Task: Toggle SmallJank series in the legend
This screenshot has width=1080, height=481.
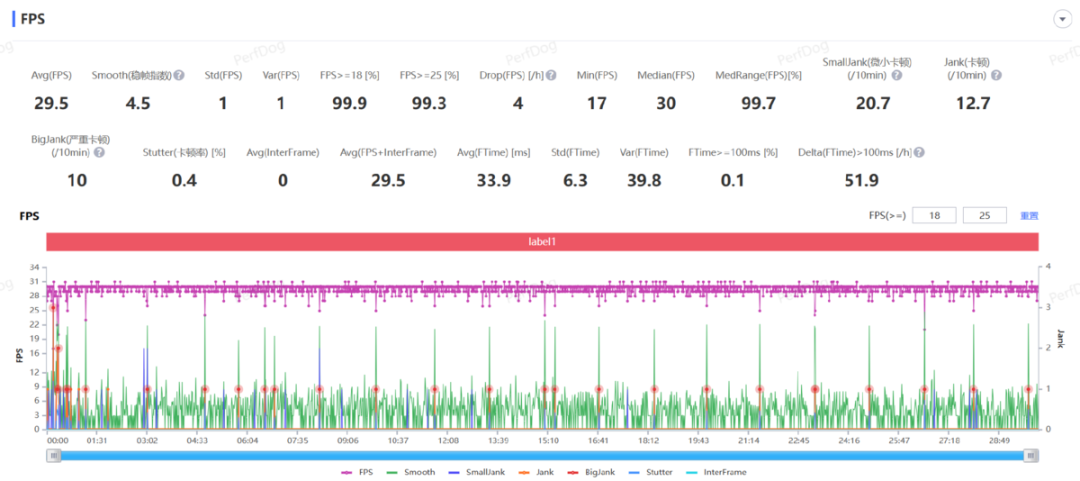Action: (477, 472)
